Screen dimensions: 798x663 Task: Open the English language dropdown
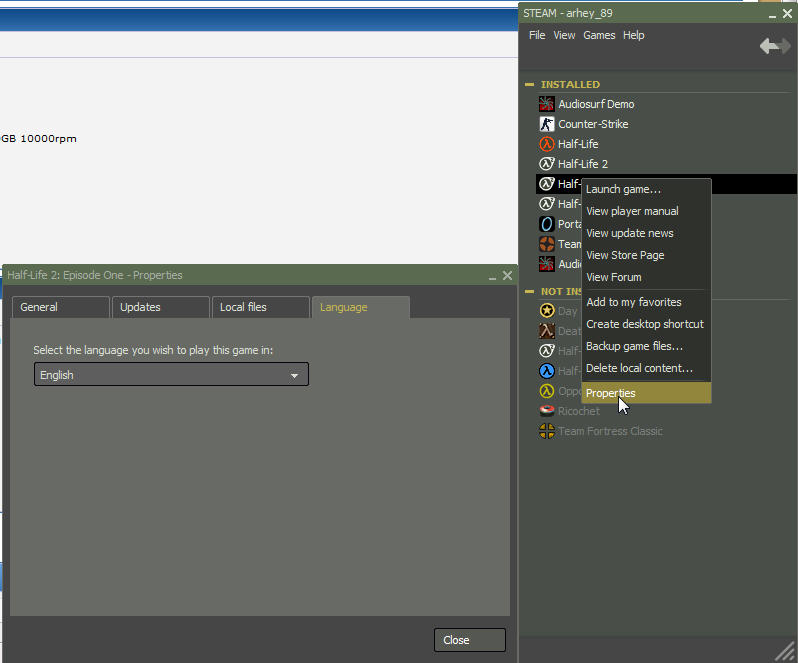click(x=171, y=374)
